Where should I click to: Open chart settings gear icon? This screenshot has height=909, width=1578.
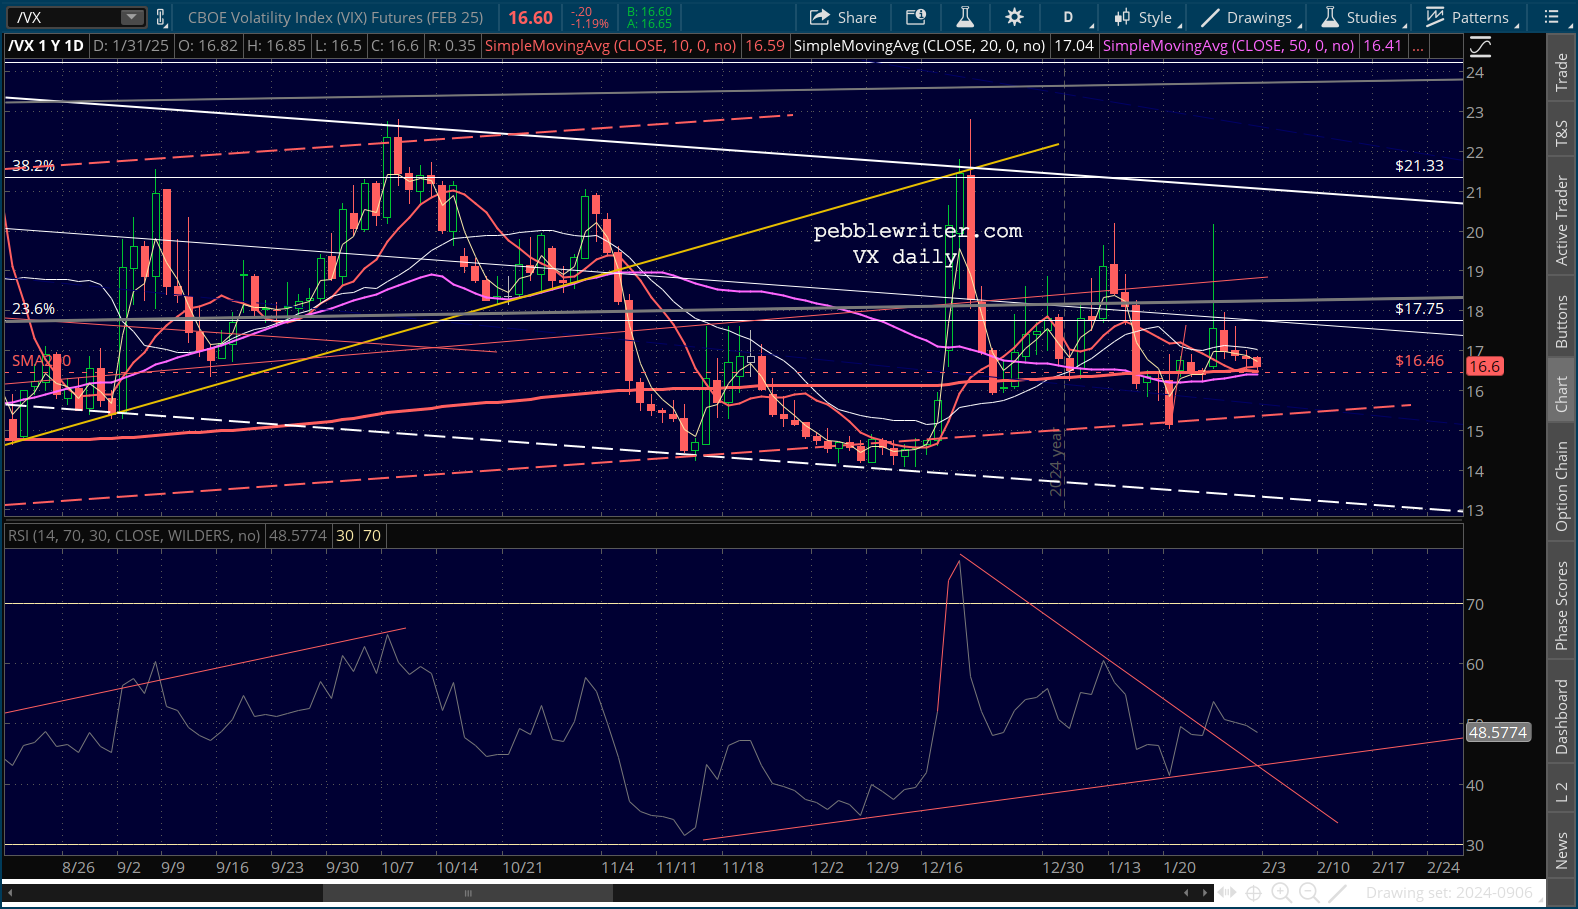[x=1014, y=17]
